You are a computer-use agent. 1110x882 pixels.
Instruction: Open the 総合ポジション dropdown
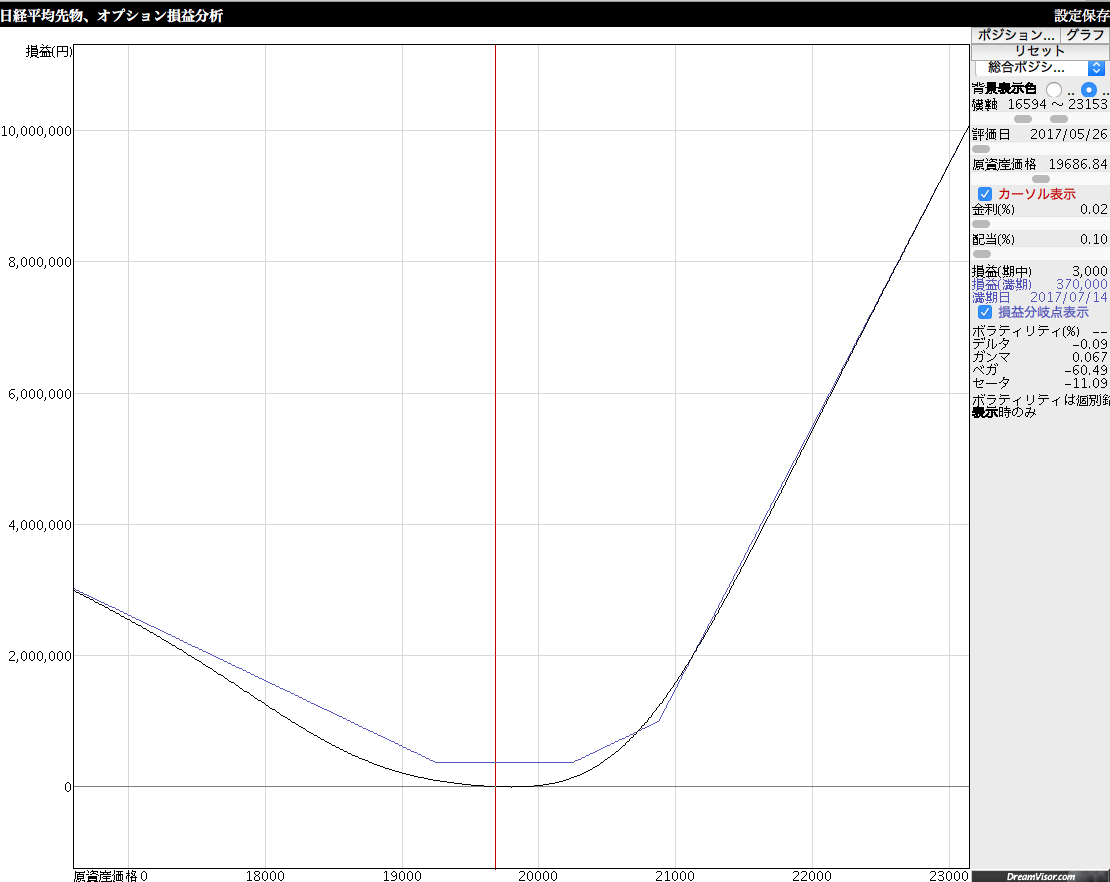(x=1030, y=67)
